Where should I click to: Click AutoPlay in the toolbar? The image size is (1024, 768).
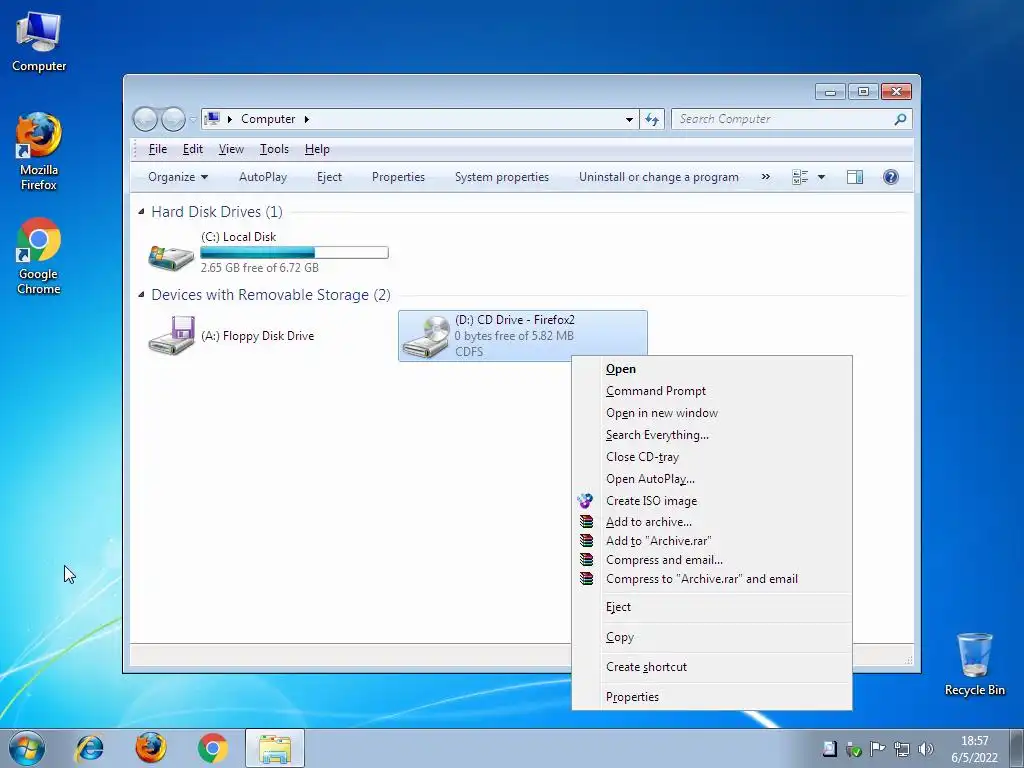263,177
